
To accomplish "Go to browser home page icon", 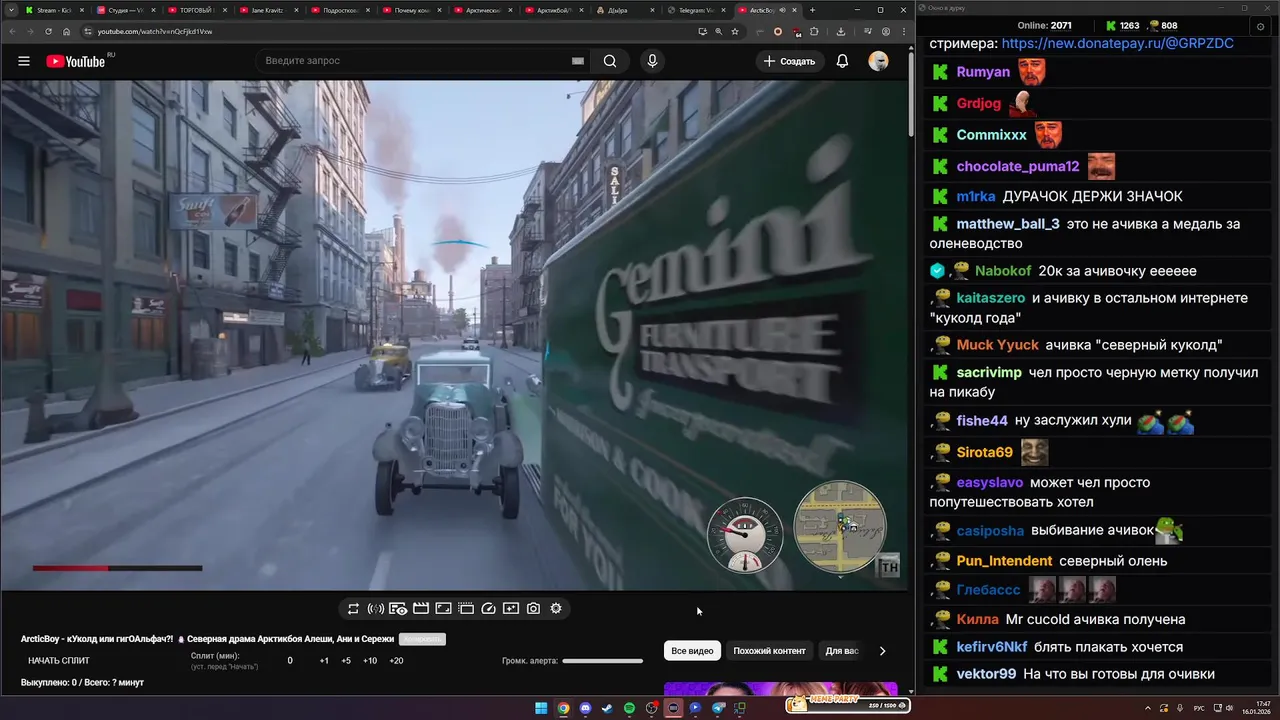I will [x=67, y=31].
